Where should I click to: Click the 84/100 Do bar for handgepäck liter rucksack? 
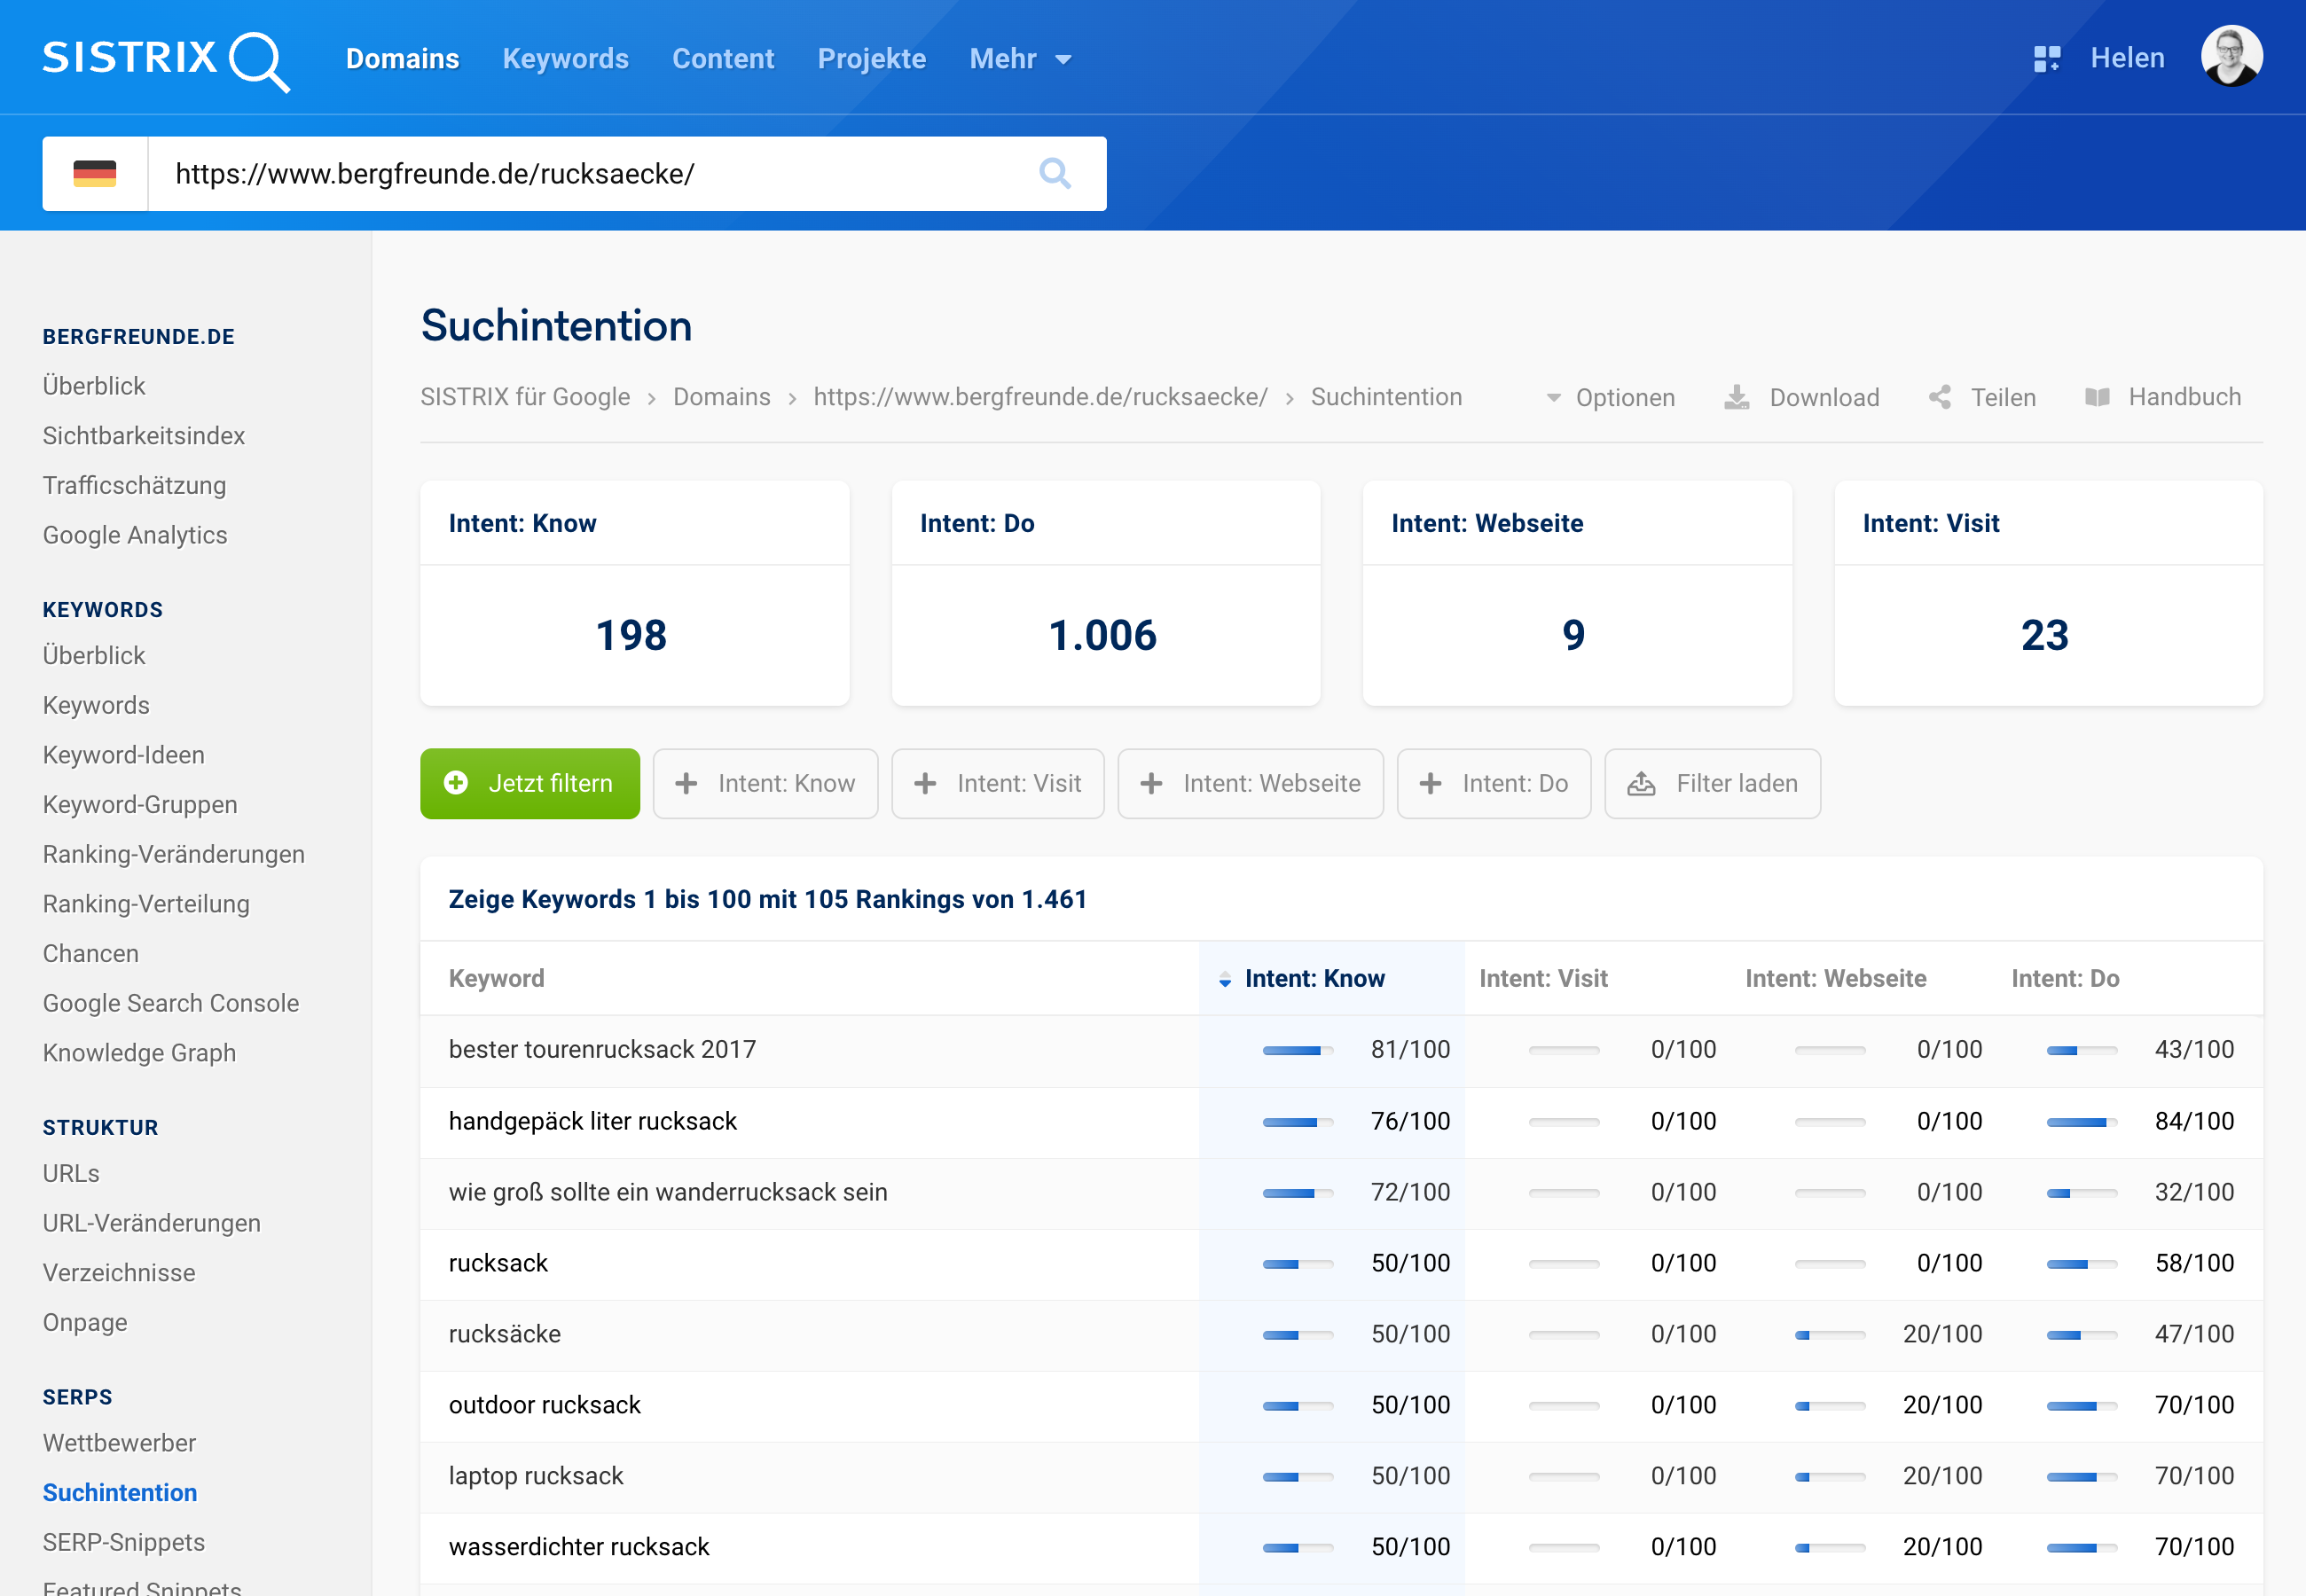2082,1122
